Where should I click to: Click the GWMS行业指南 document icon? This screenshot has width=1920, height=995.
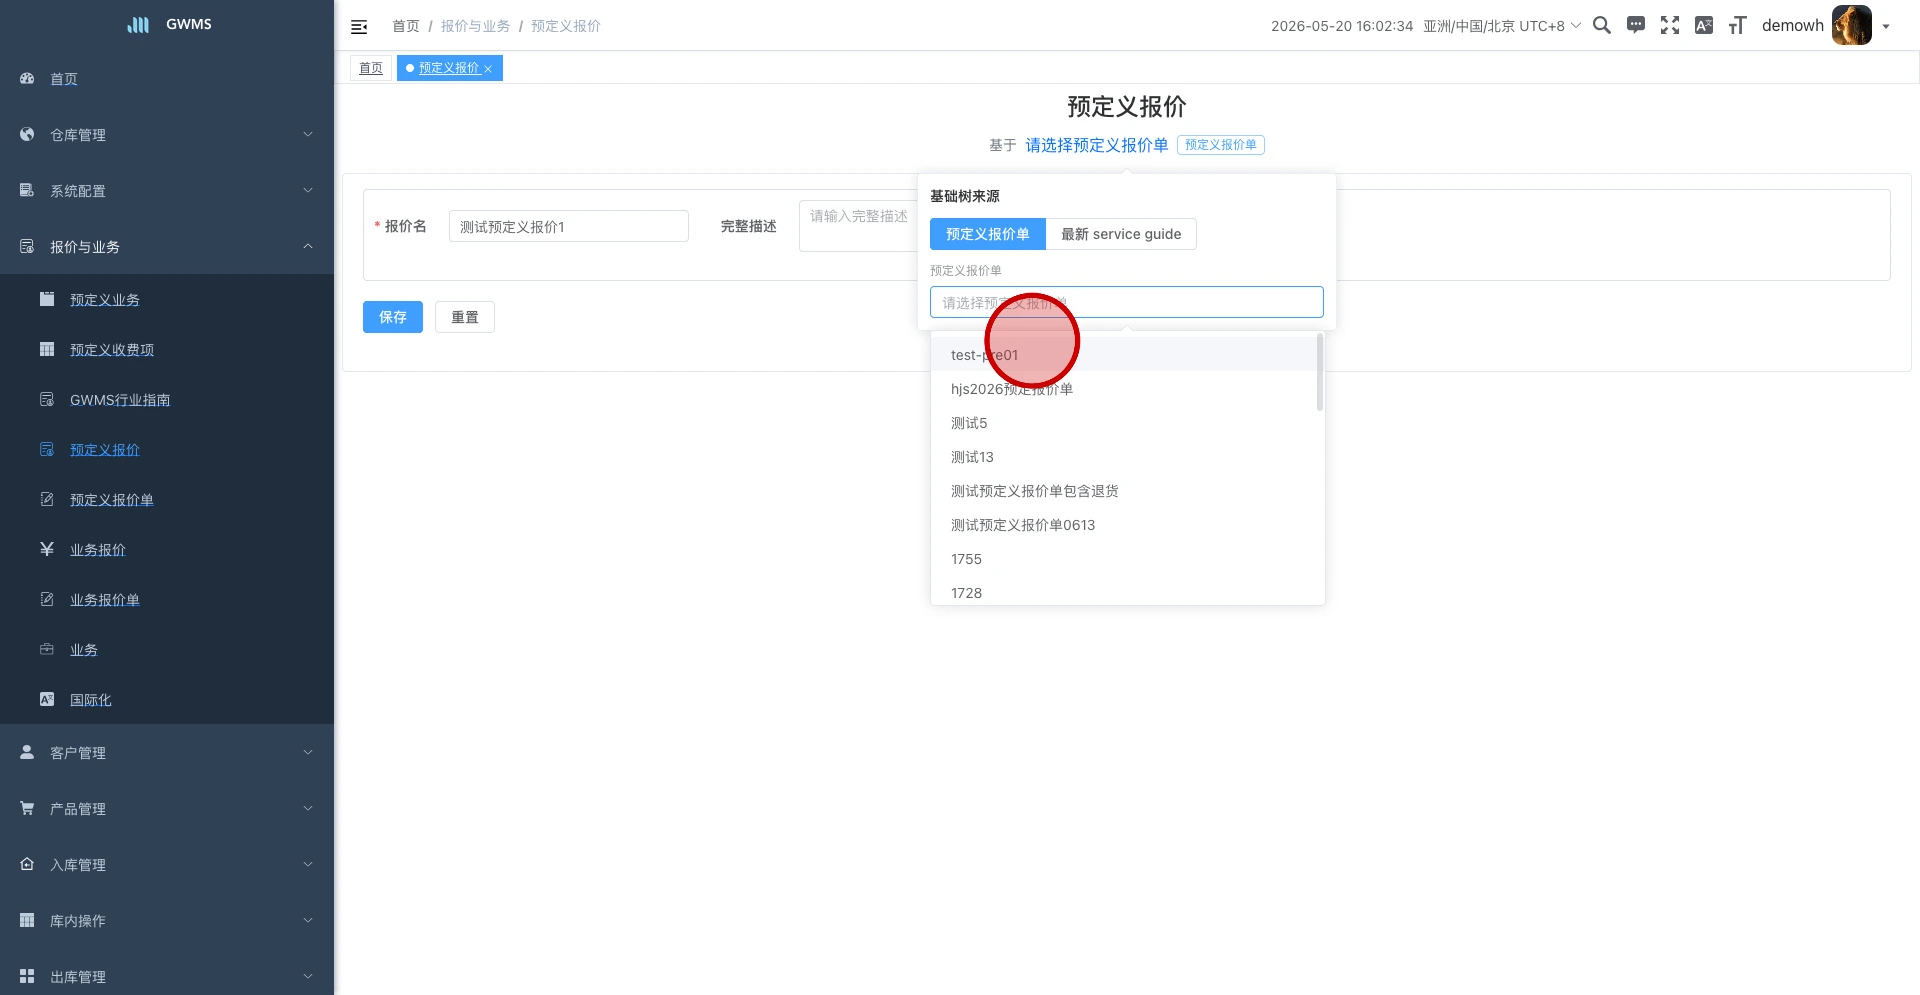point(47,399)
